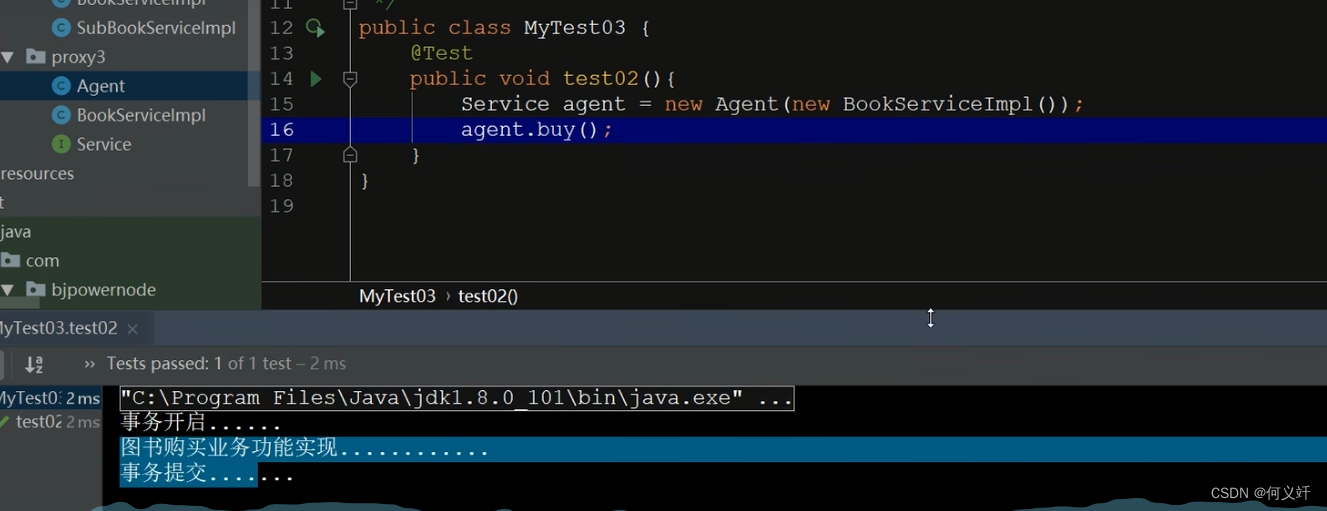This screenshot has width=1327, height=511.
Task: Close the MyTest03.test02 run tab
Action: pos(132,328)
